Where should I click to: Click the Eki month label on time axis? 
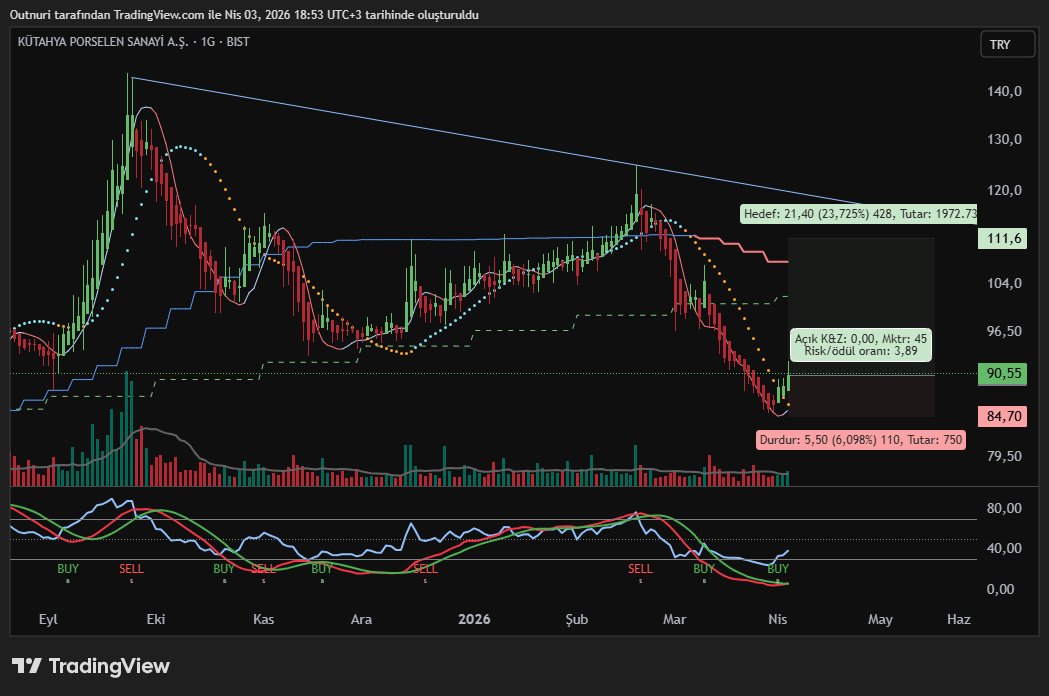coord(156,619)
